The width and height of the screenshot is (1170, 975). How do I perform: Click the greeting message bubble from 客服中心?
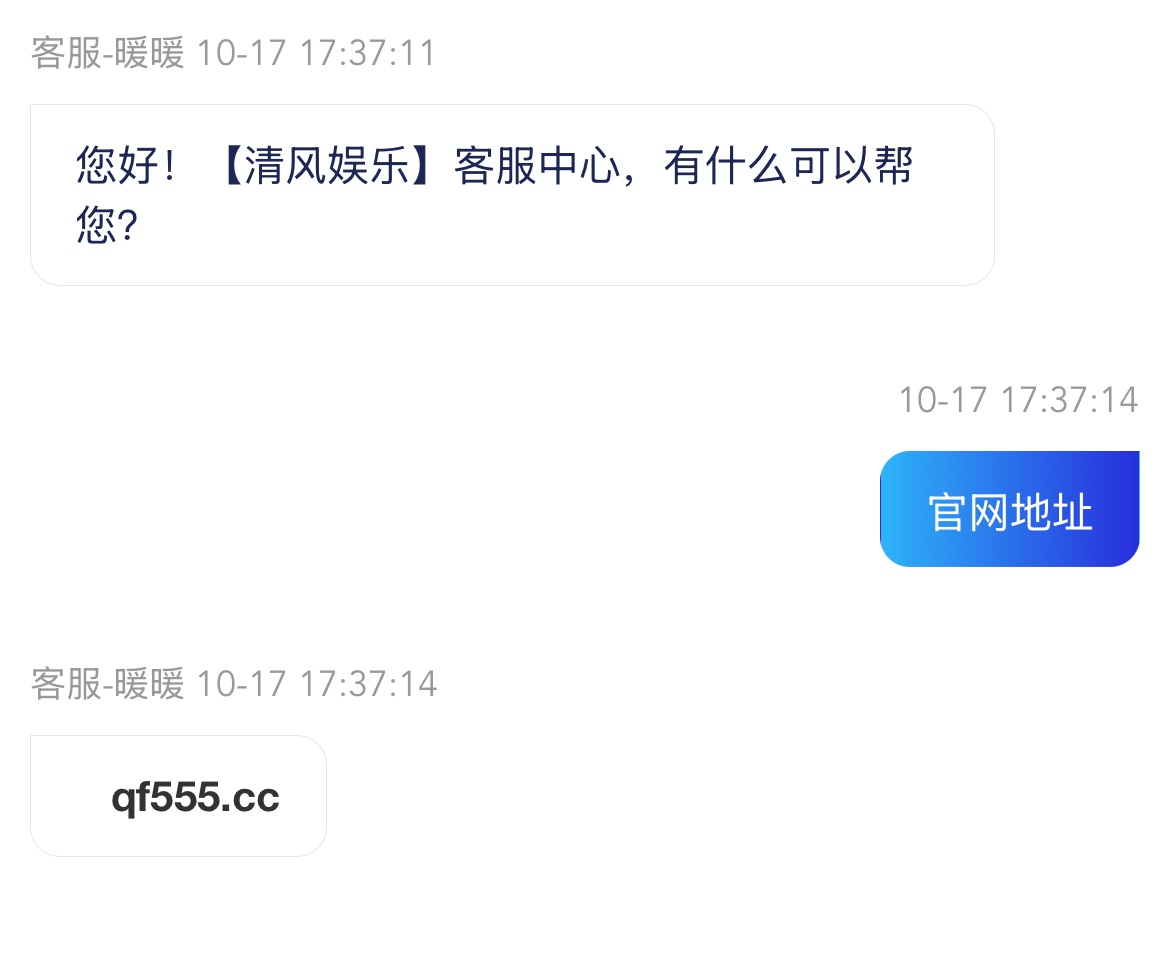pos(512,195)
